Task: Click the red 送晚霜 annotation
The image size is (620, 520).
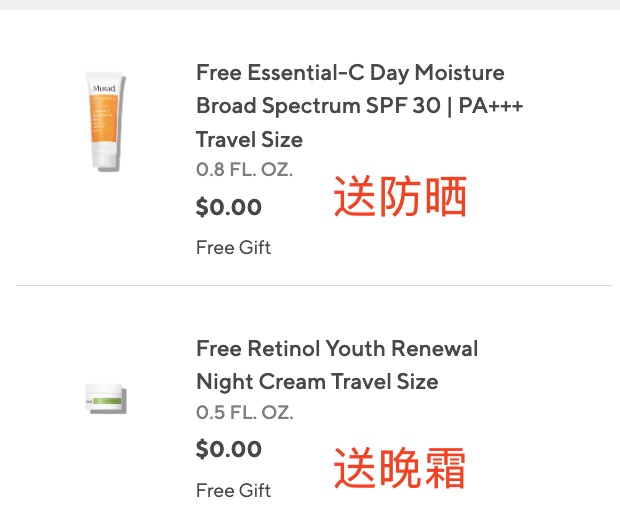Action: point(400,468)
